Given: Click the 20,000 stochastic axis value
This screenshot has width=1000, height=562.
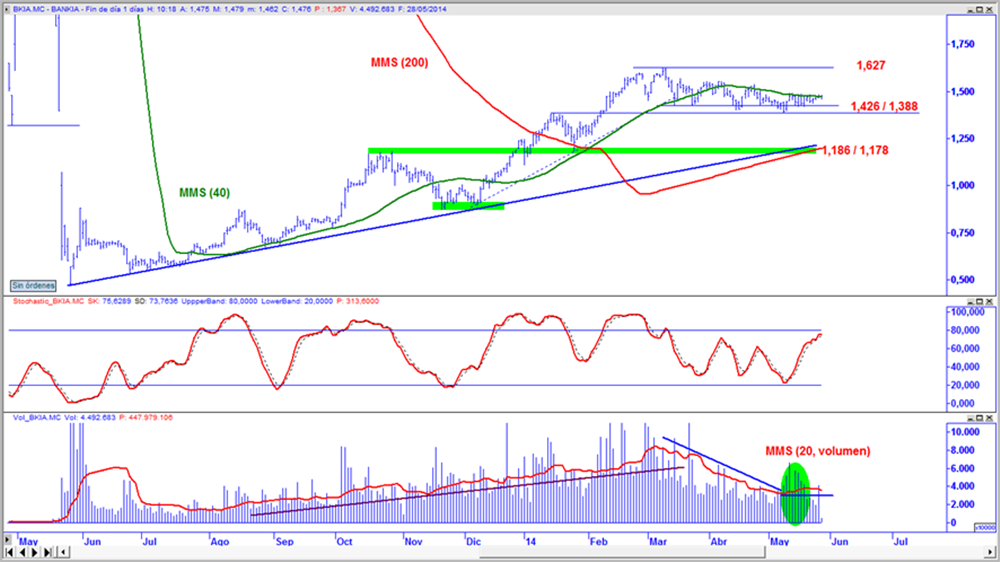Looking at the screenshot, I should point(967,385).
